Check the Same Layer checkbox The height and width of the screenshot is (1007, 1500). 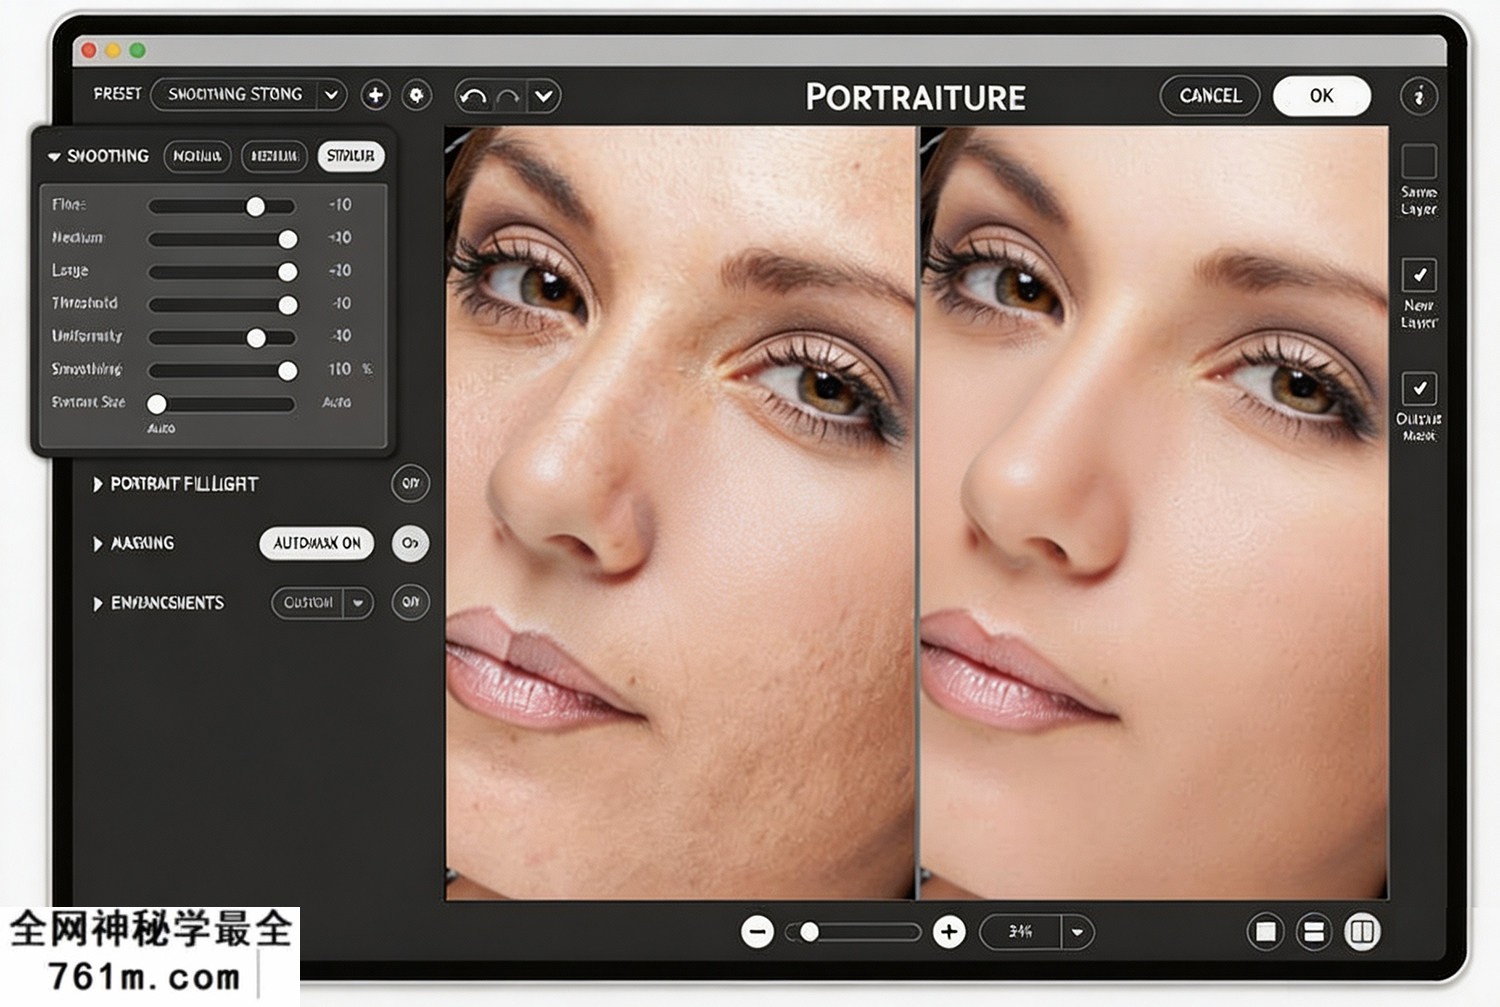pos(1419,162)
